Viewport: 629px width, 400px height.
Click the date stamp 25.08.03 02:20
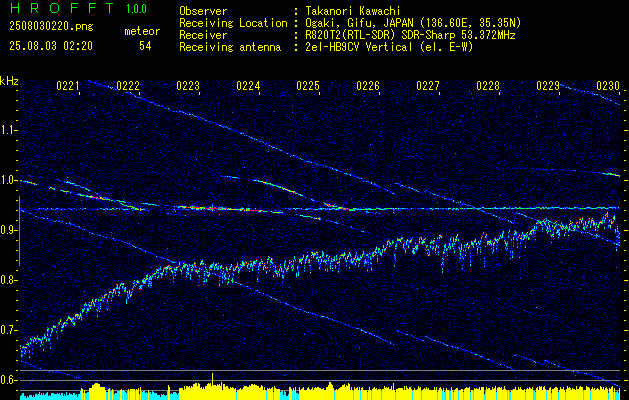[x=51, y=46]
